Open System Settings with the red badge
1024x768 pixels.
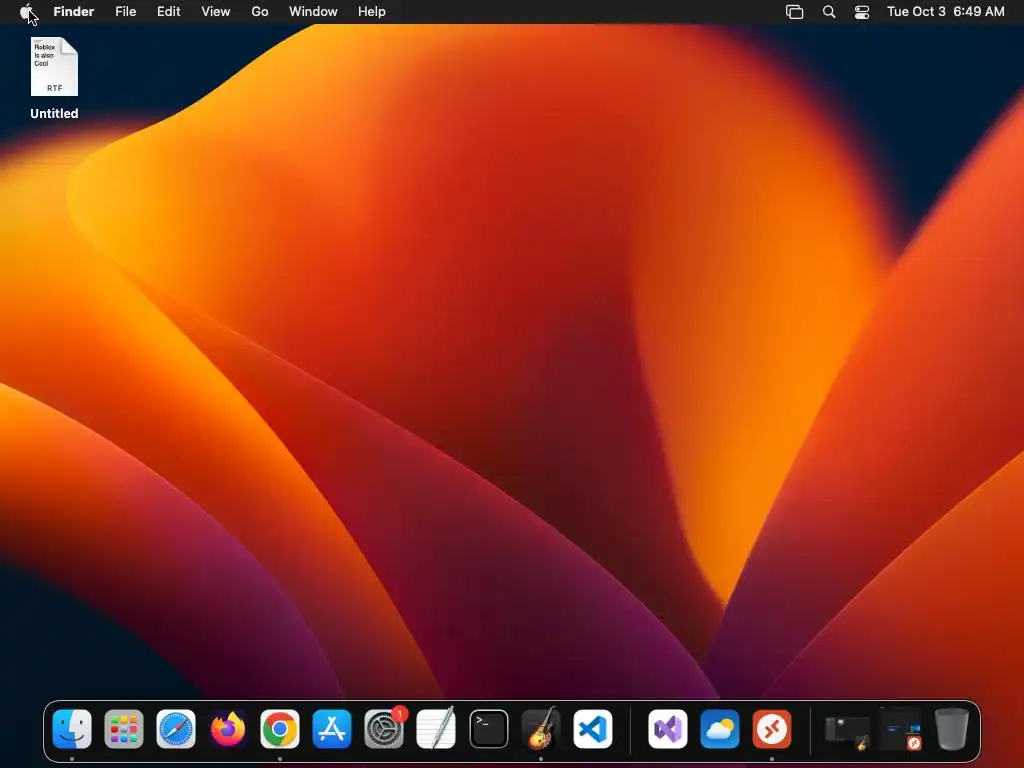384,729
